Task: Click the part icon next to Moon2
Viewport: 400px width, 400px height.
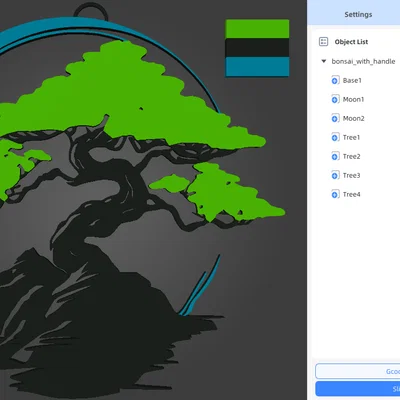Action: pyautogui.click(x=335, y=118)
